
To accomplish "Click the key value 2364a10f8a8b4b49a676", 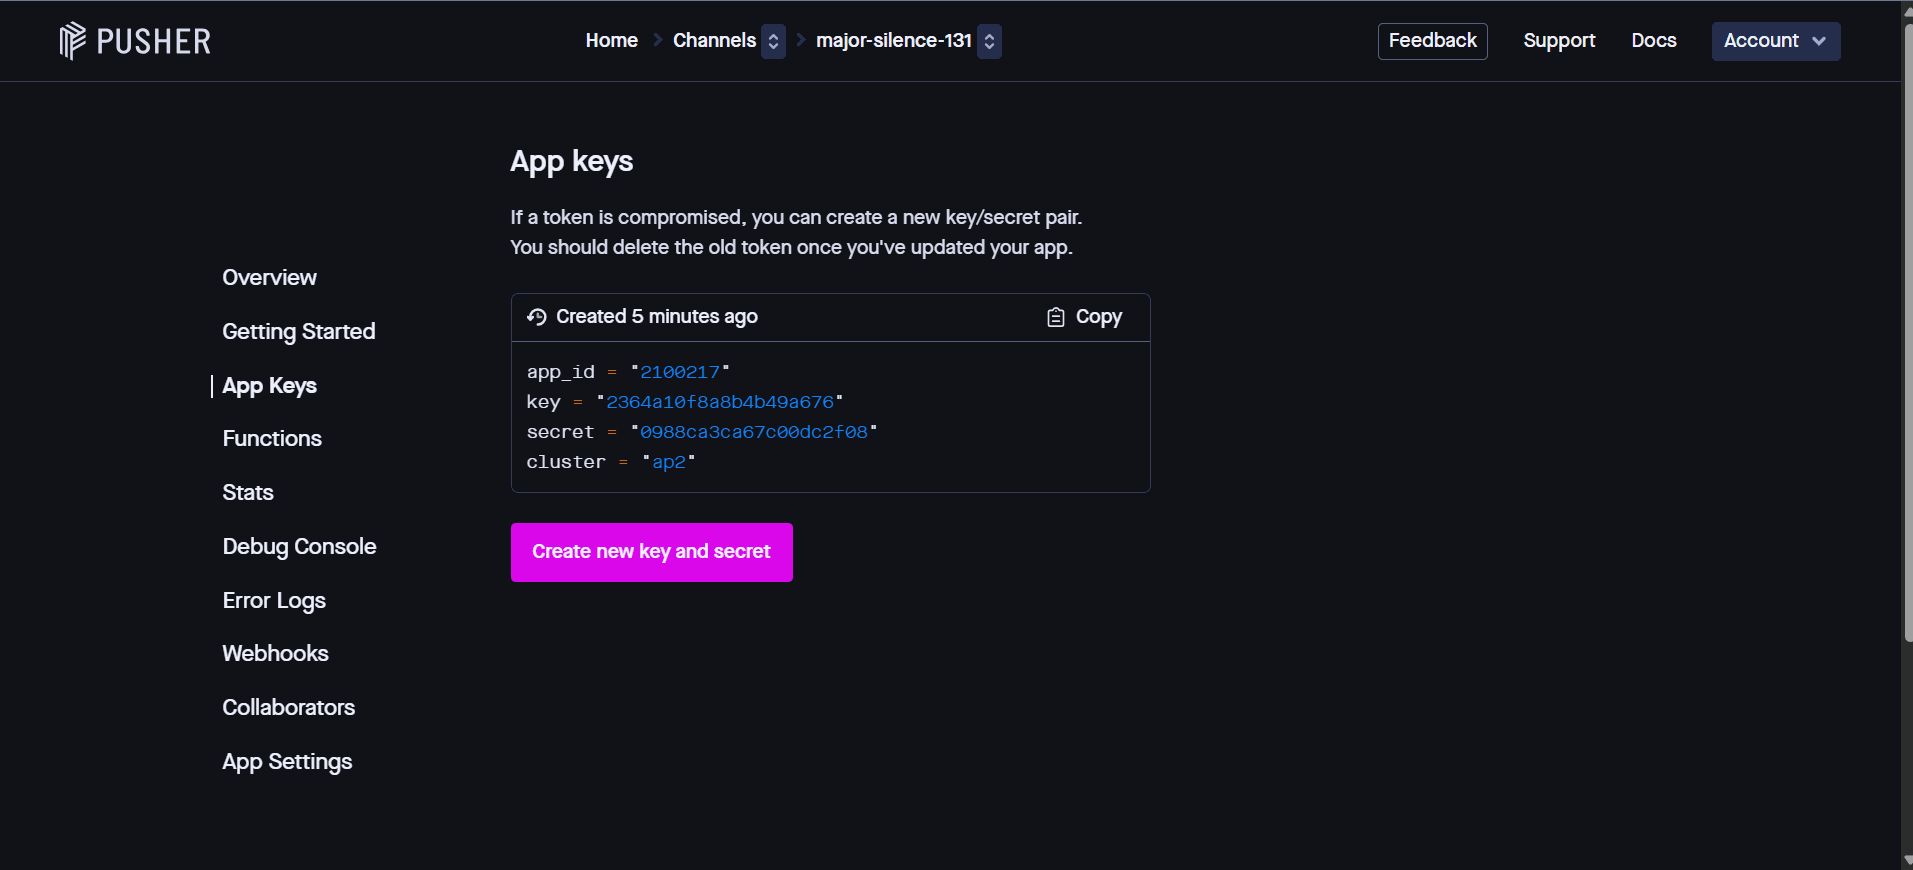I will [x=720, y=402].
